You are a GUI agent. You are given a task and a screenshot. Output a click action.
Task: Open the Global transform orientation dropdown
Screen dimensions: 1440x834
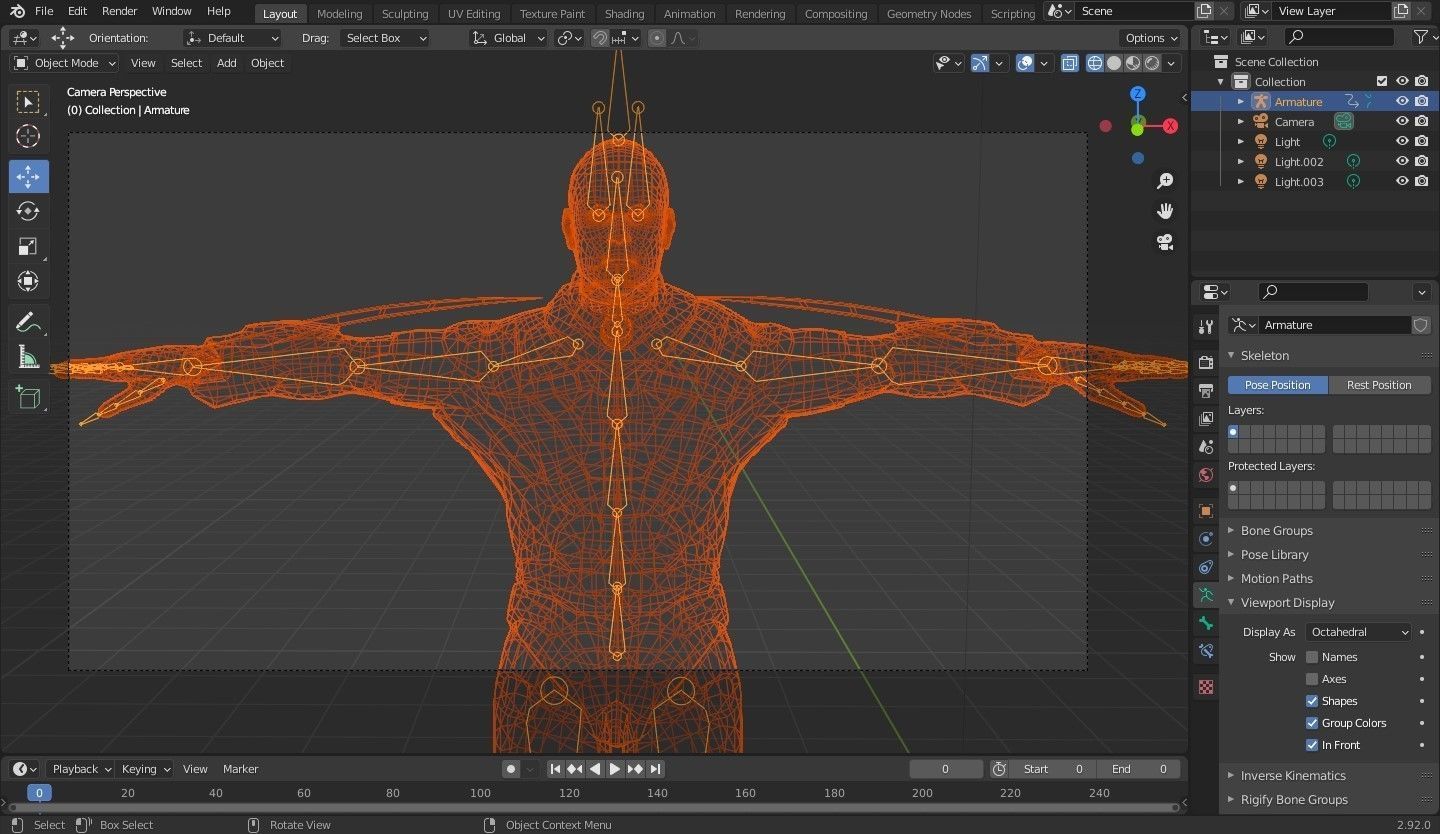click(x=508, y=38)
